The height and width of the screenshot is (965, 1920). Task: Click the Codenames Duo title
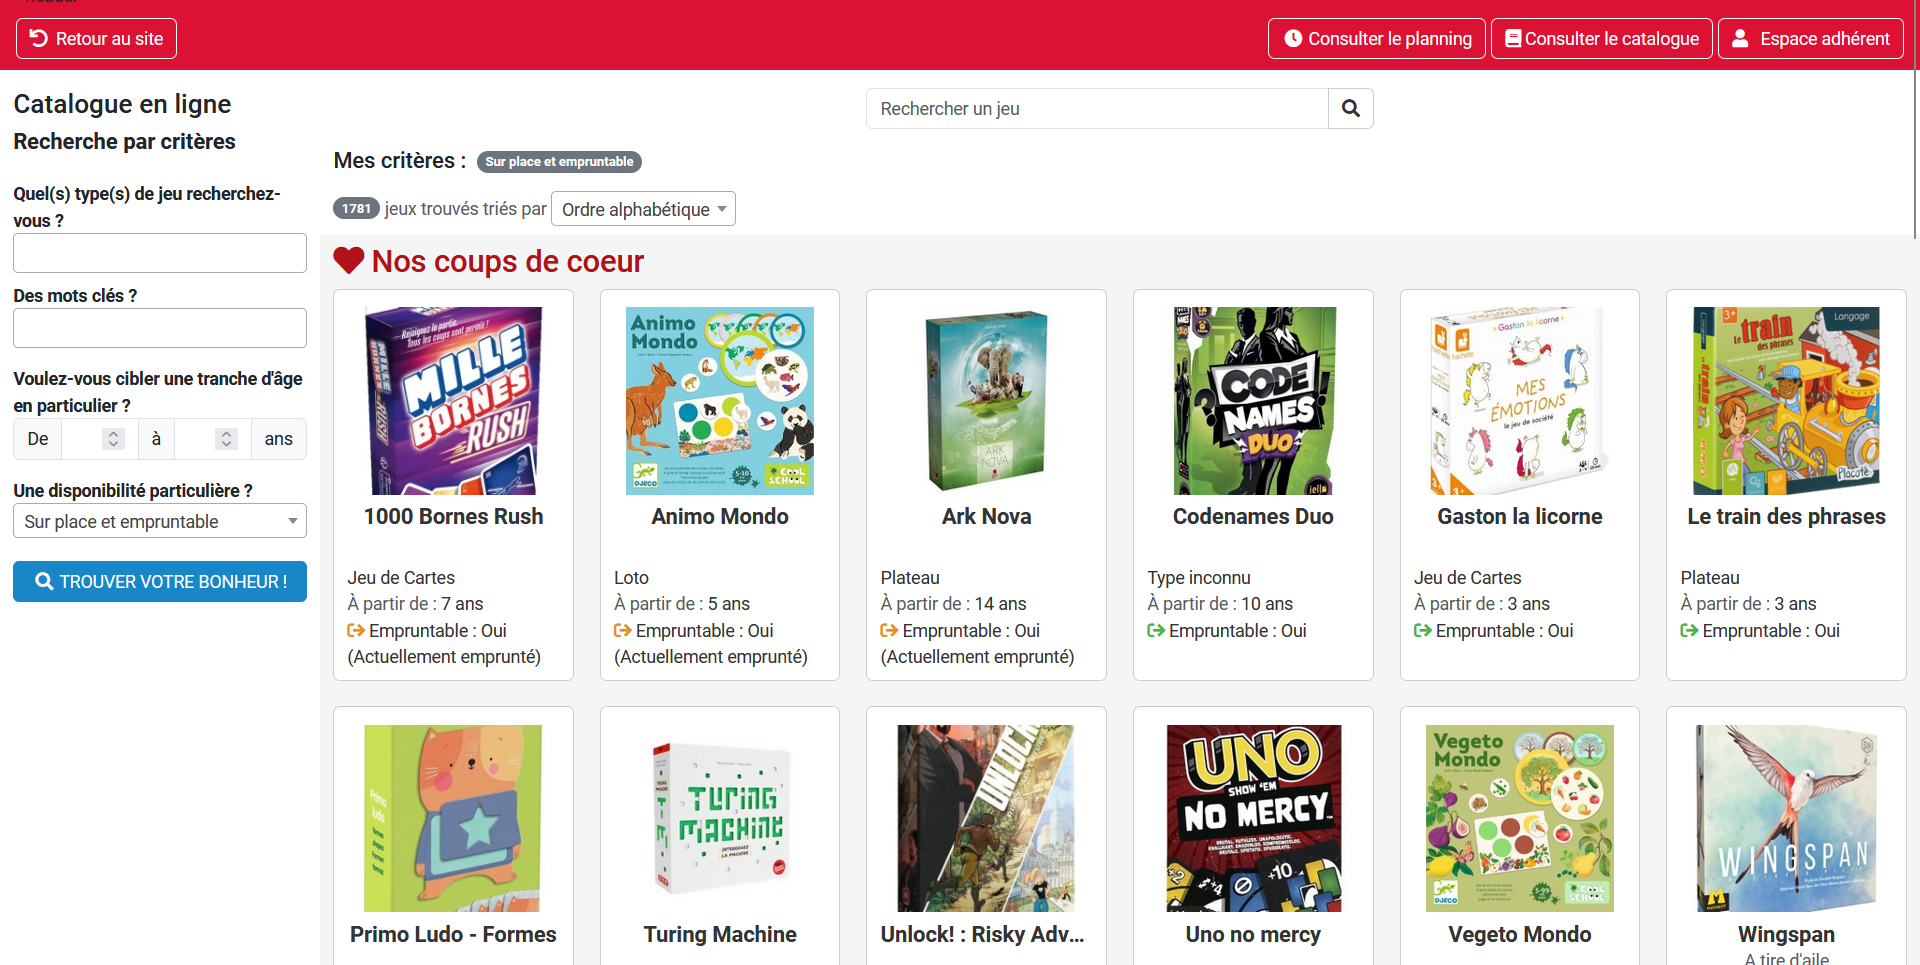[x=1253, y=516]
